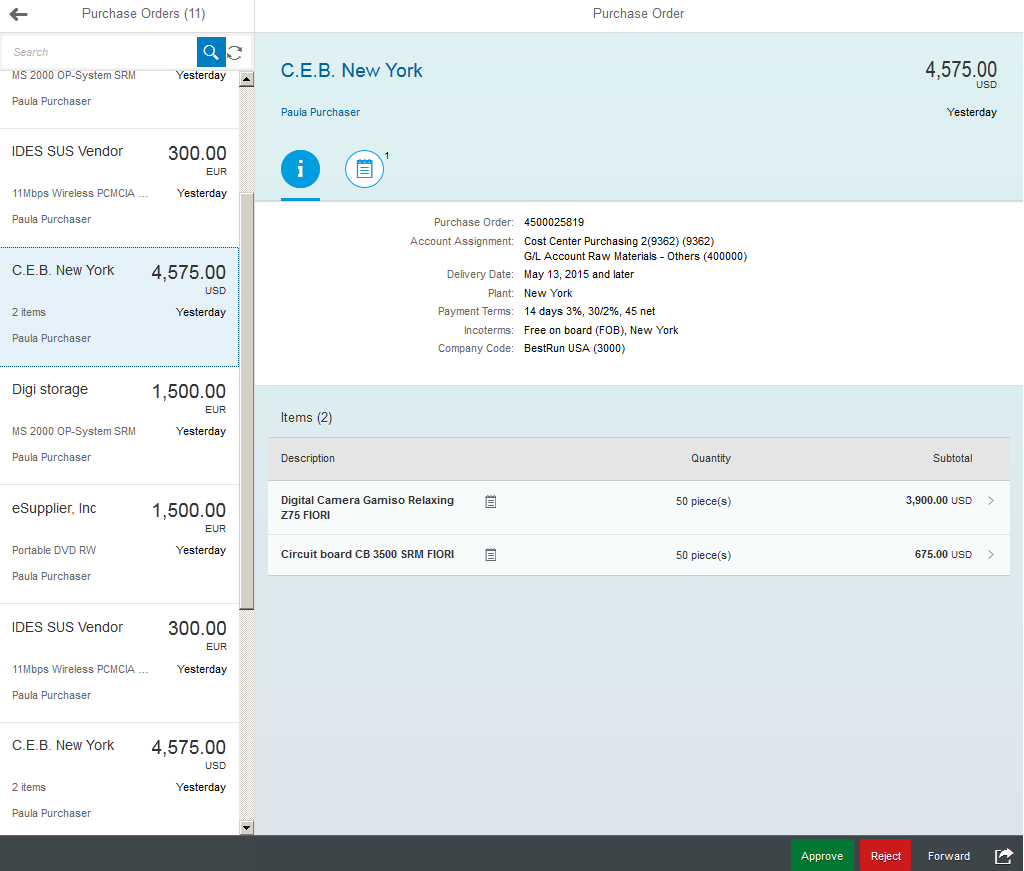The height and width of the screenshot is (871, 1024).
Task: Open the Information tab icon
Action: tap(300, 169)
